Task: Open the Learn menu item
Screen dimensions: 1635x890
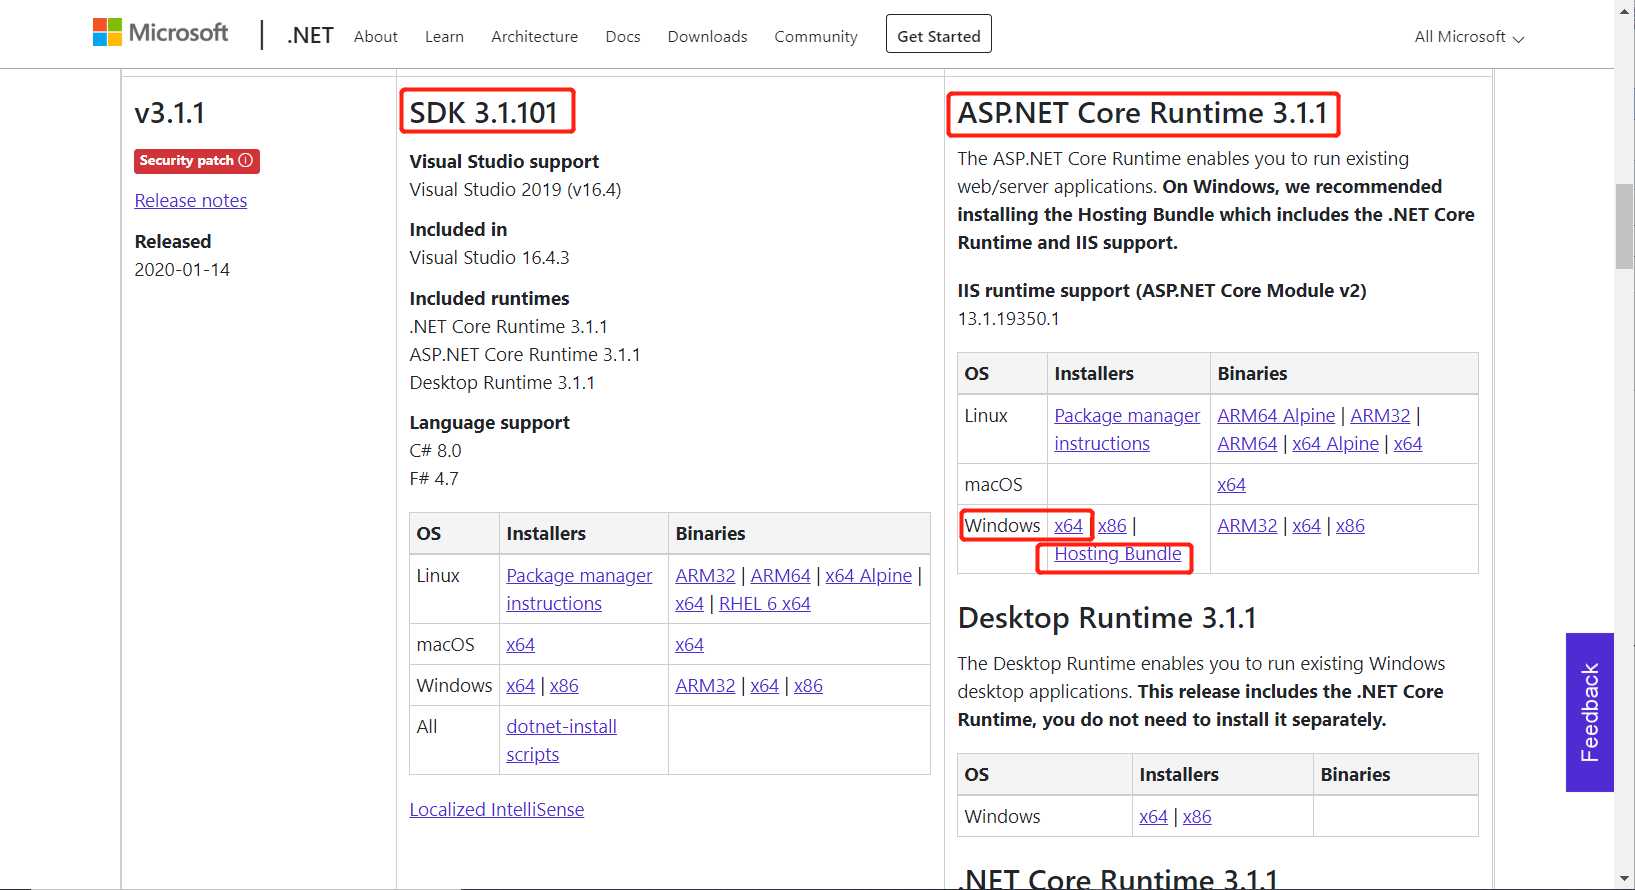Action: [x=444, y=36]
